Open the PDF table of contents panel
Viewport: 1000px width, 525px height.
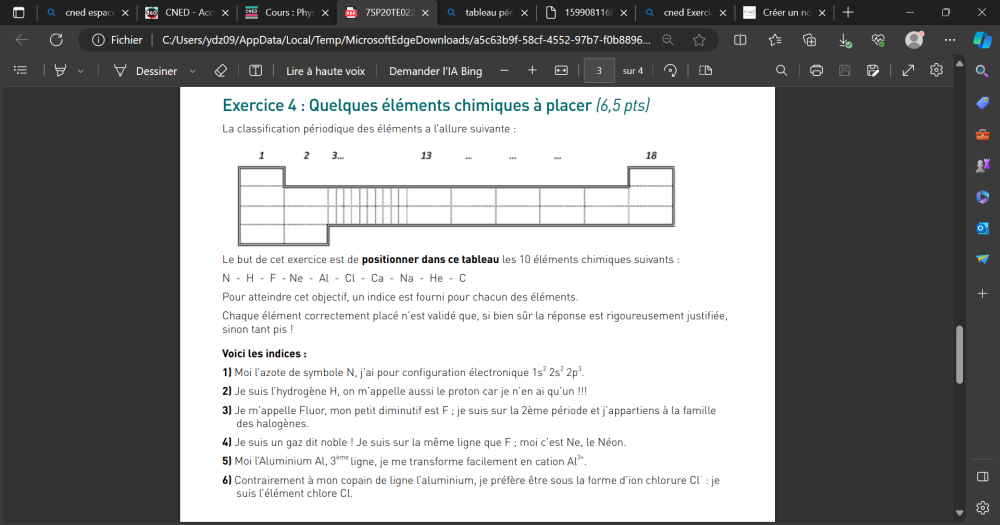click(20, 71)
